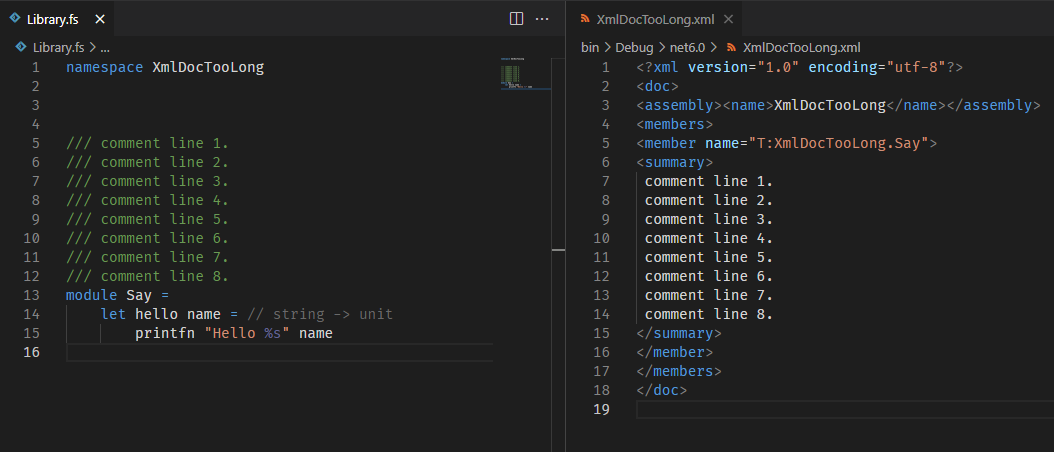Click 'comment line 5.' in the XML file
Viewport: 1054px width, 452px height.
click(708, 257)
